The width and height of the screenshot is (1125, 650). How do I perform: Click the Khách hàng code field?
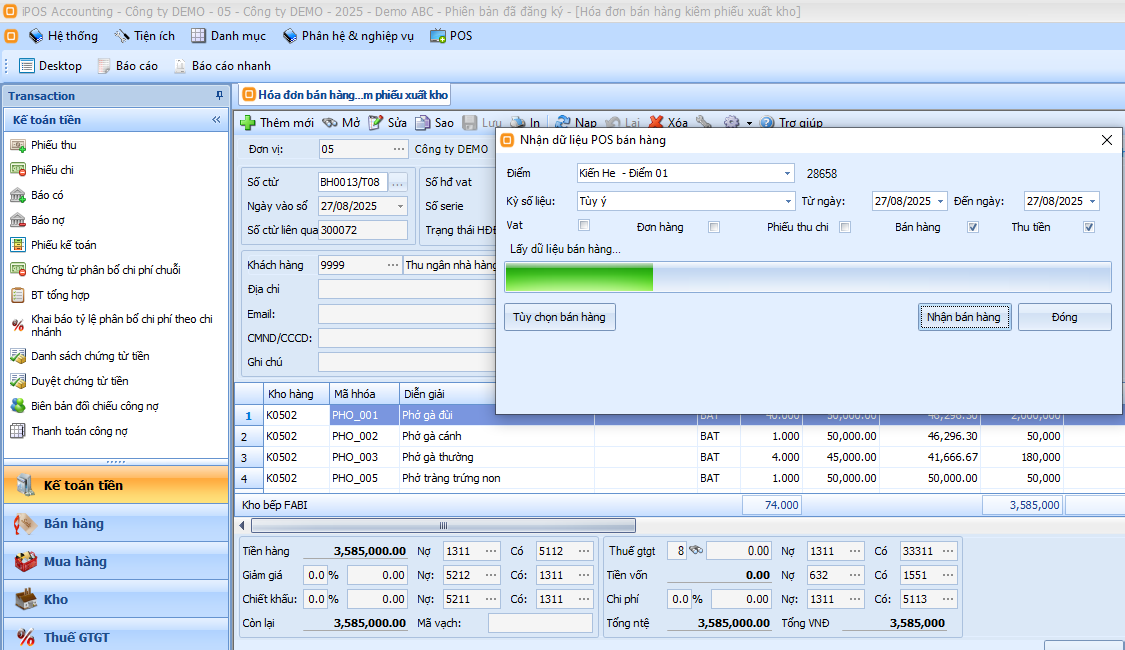[x=350, y=265]
